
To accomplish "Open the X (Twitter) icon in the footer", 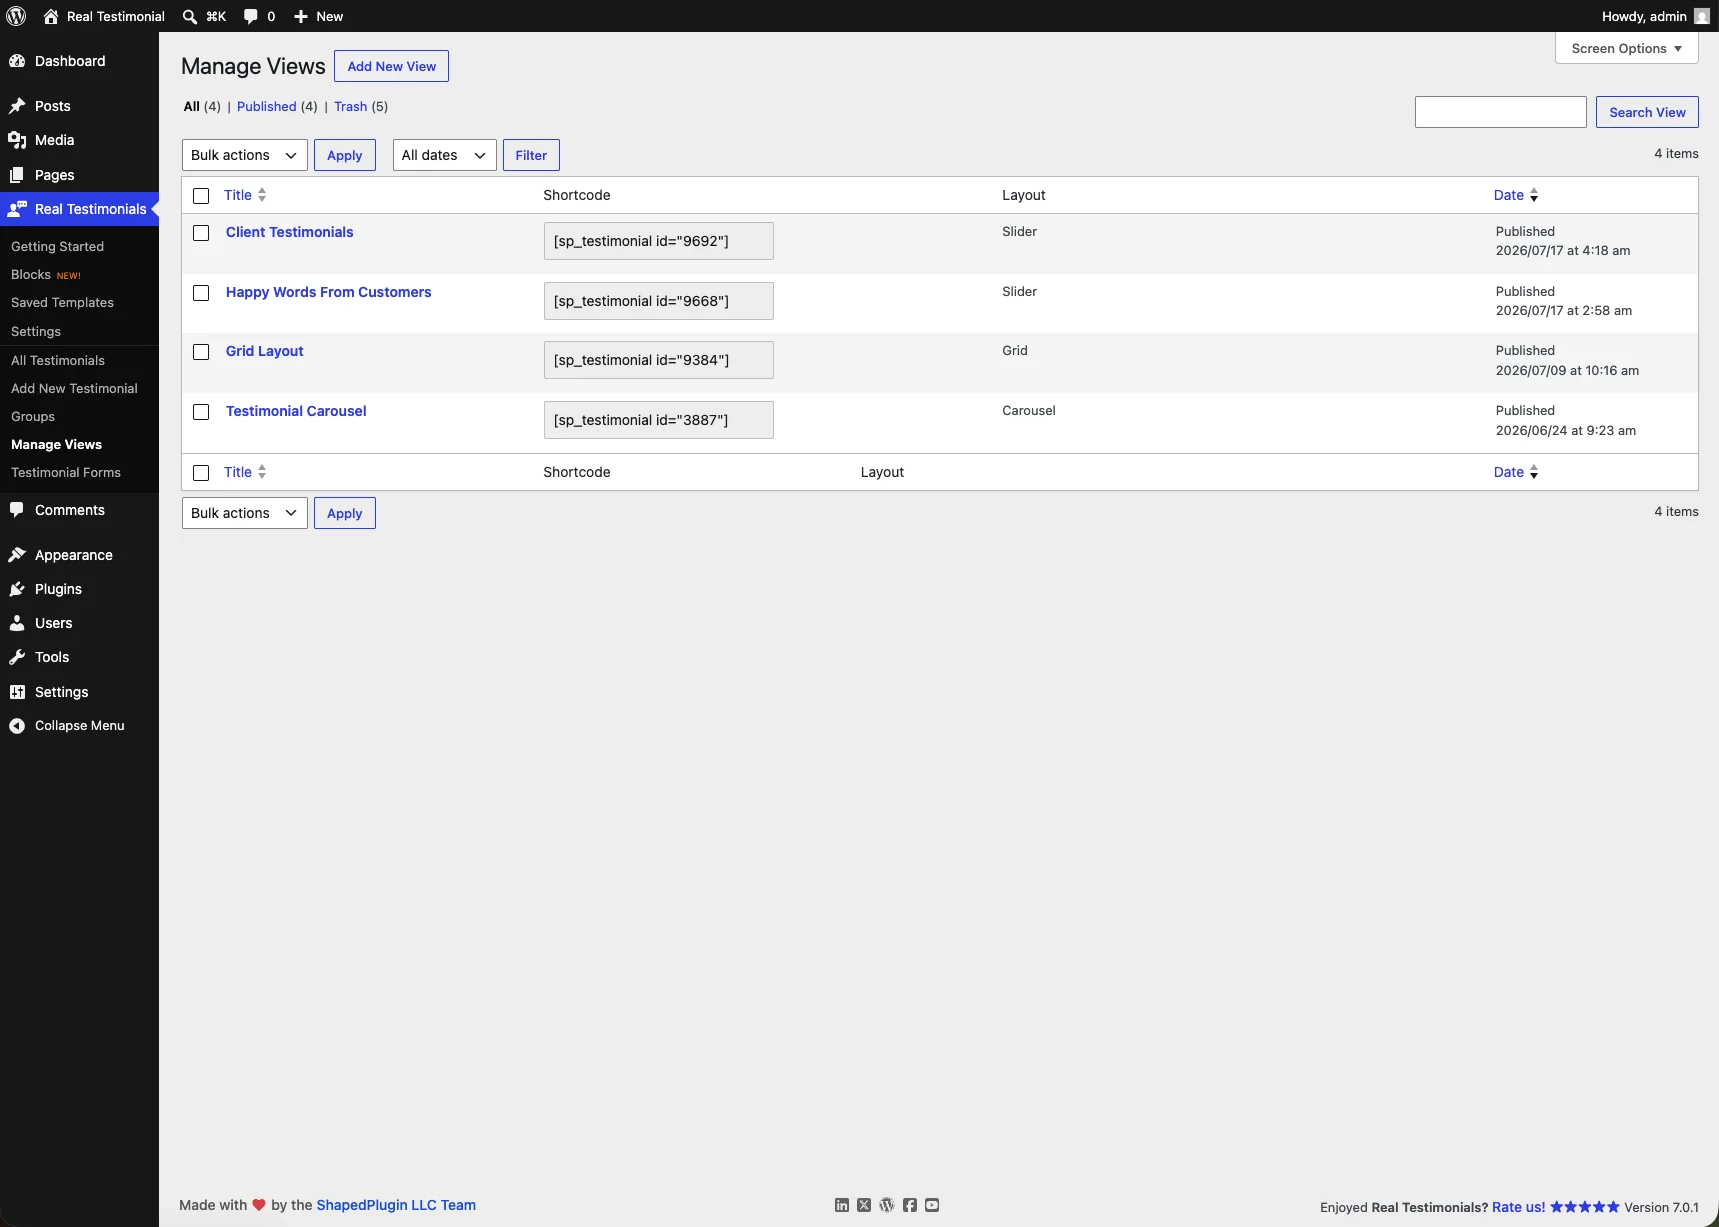I will pos(864,1205).
